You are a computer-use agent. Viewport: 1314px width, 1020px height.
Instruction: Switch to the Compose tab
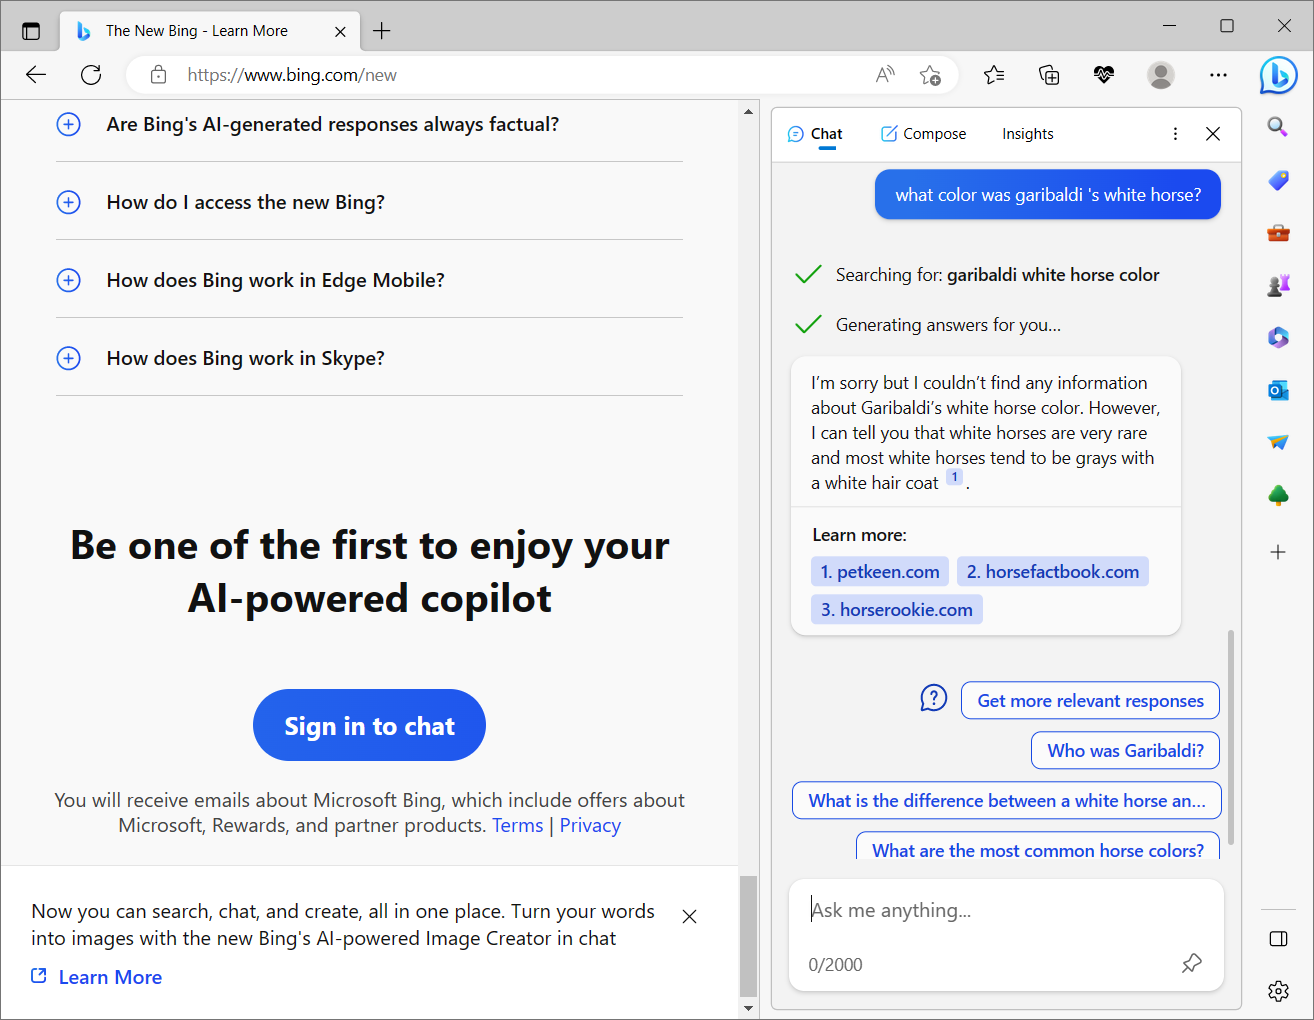click(x=923, y=134)
